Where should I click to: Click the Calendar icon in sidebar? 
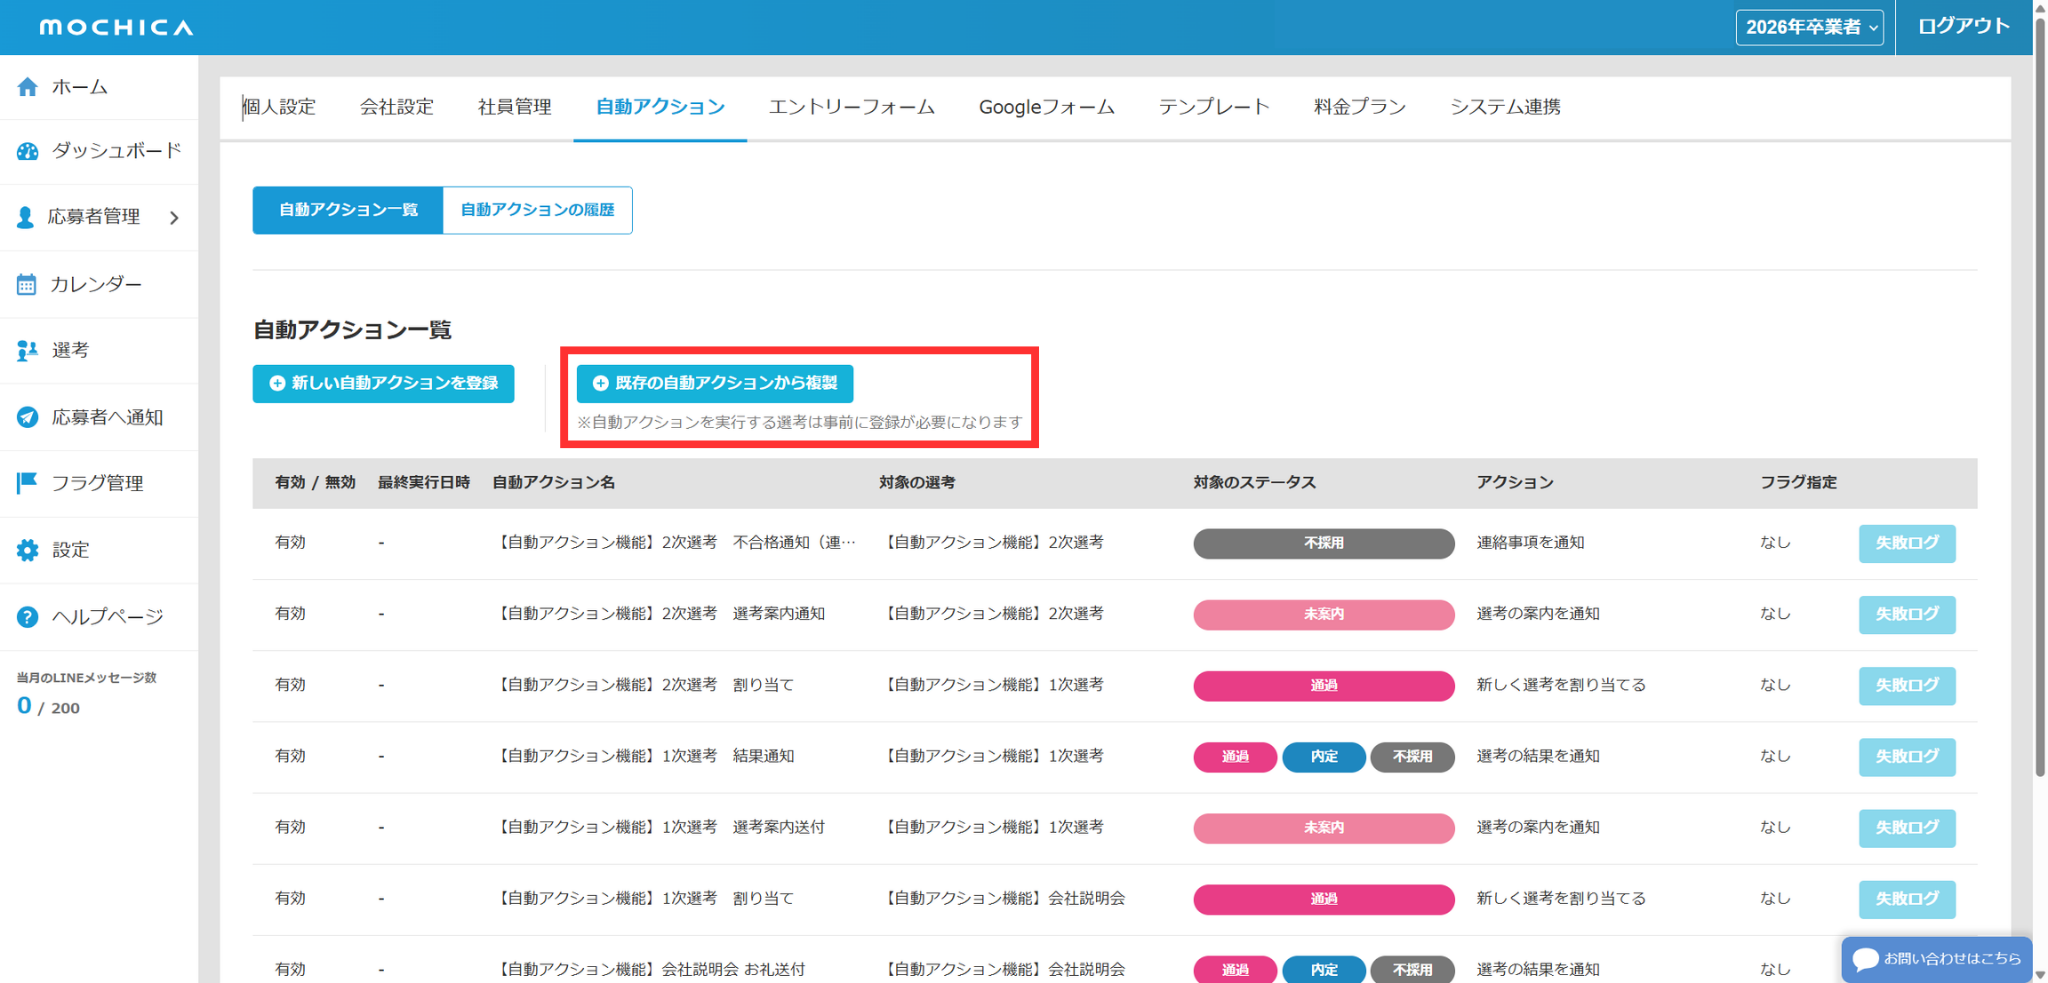coord(27,285)
